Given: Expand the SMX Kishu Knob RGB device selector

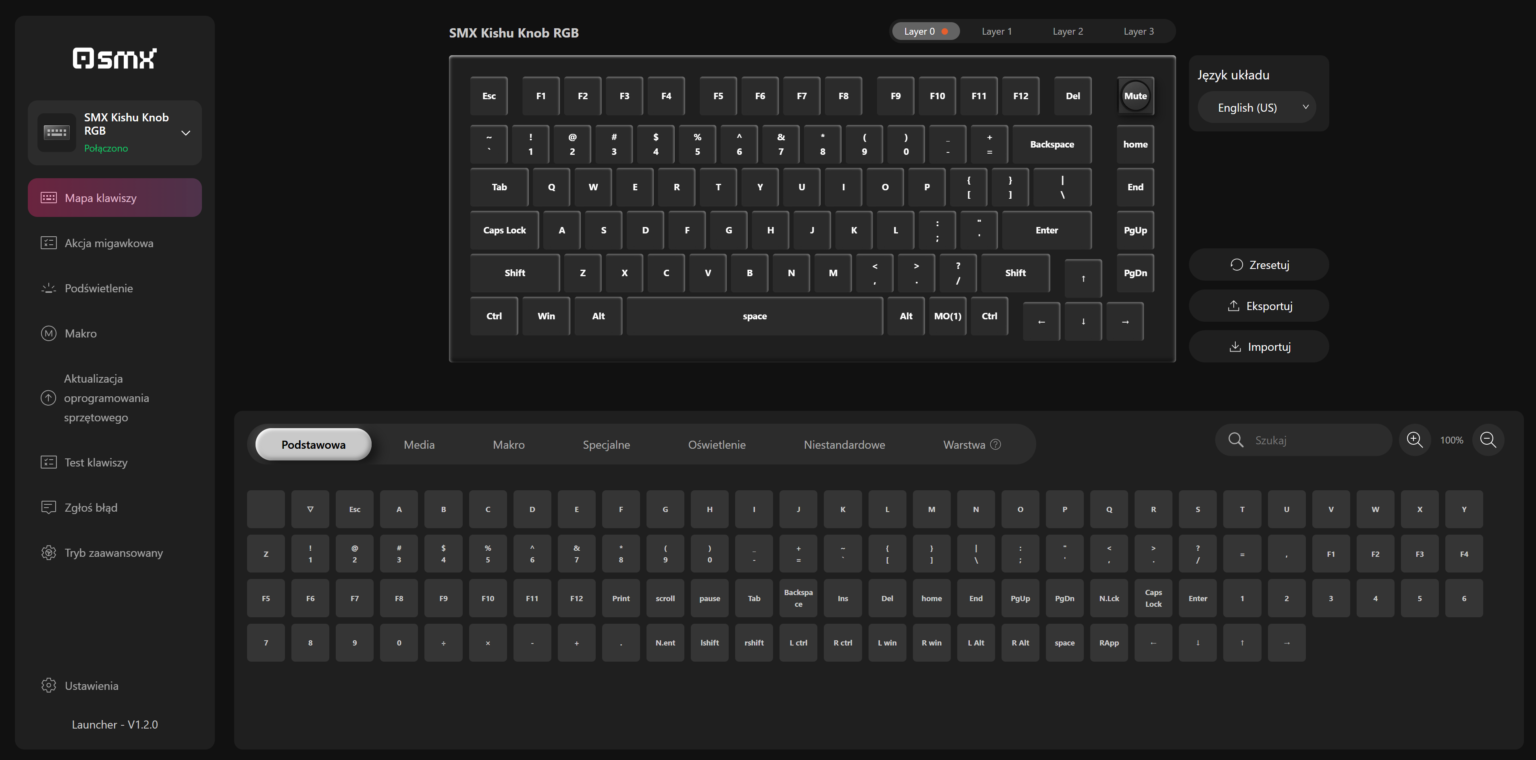Looking at the screenshot, I should pyautogui.click(x=114, y=131).
